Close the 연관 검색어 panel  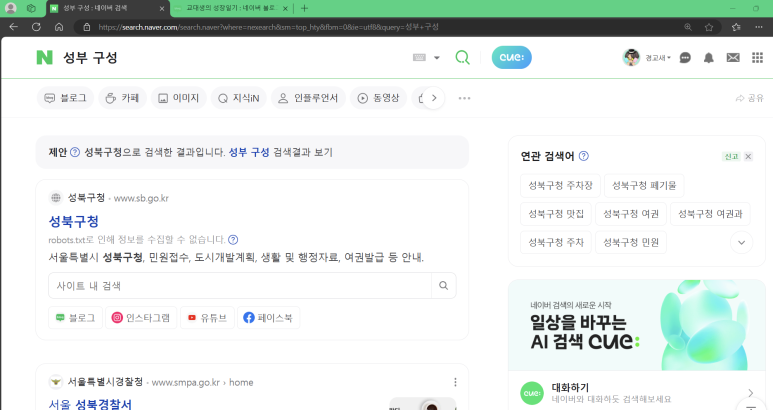[x=748, y=156]
